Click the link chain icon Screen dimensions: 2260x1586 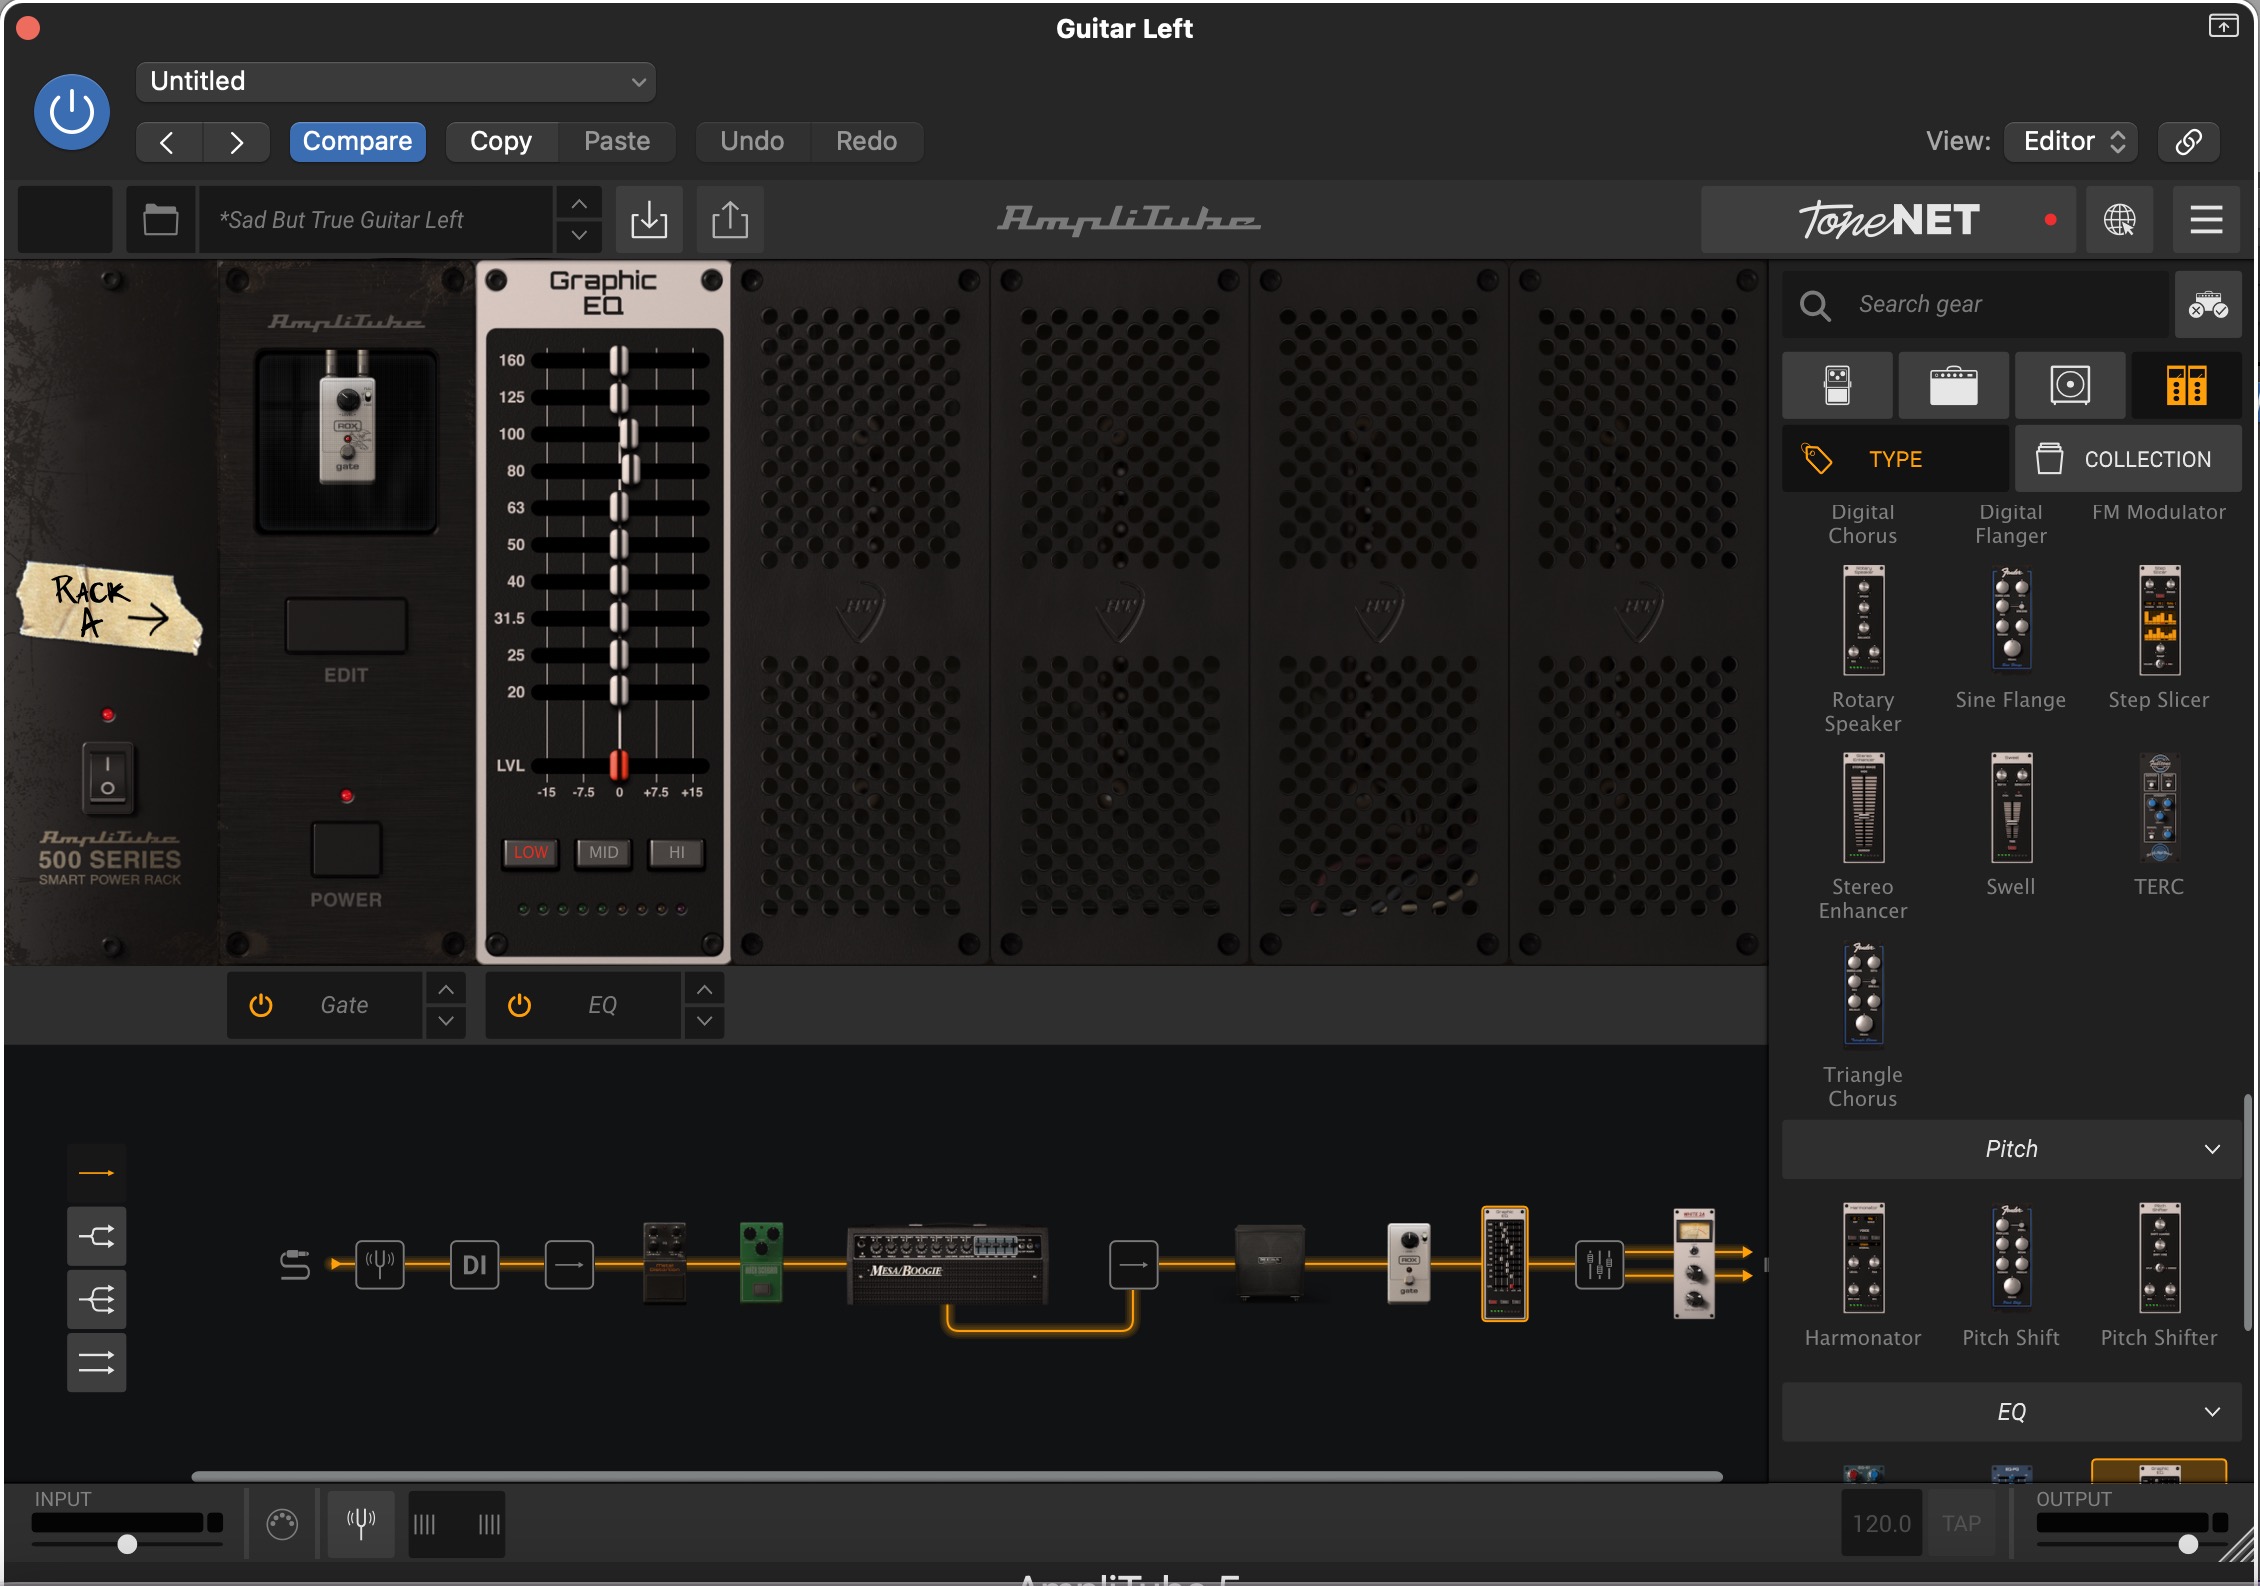2188,142
